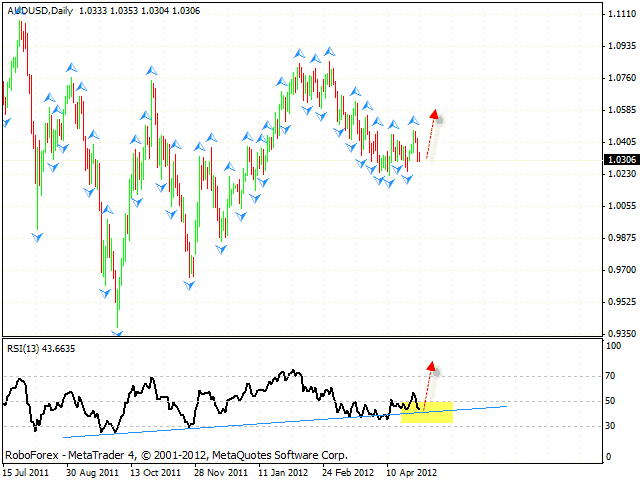
Task: Click the 30 Aug 2011 date label
Action: 91,470
